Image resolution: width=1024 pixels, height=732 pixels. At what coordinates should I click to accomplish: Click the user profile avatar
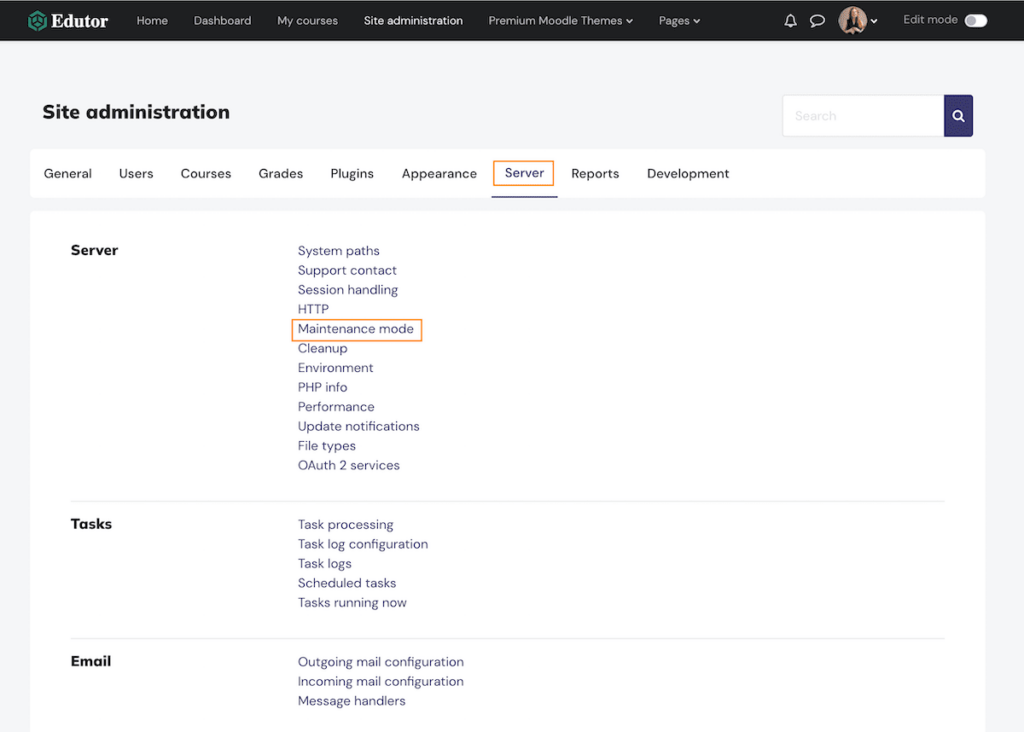[x=852, y=20]
